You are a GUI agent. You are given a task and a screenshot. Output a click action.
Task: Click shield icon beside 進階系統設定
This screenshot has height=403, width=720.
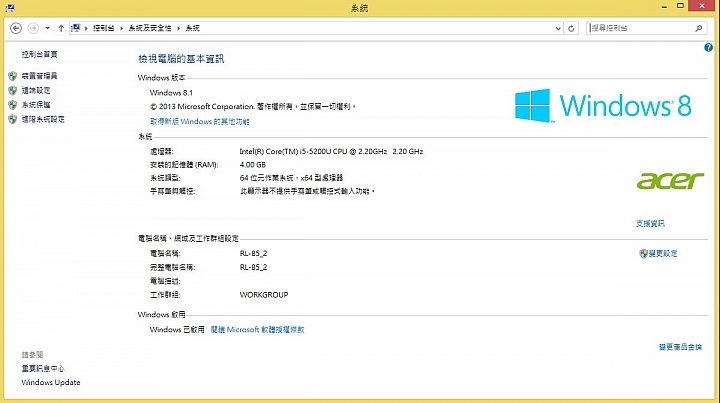coord(13,119)
